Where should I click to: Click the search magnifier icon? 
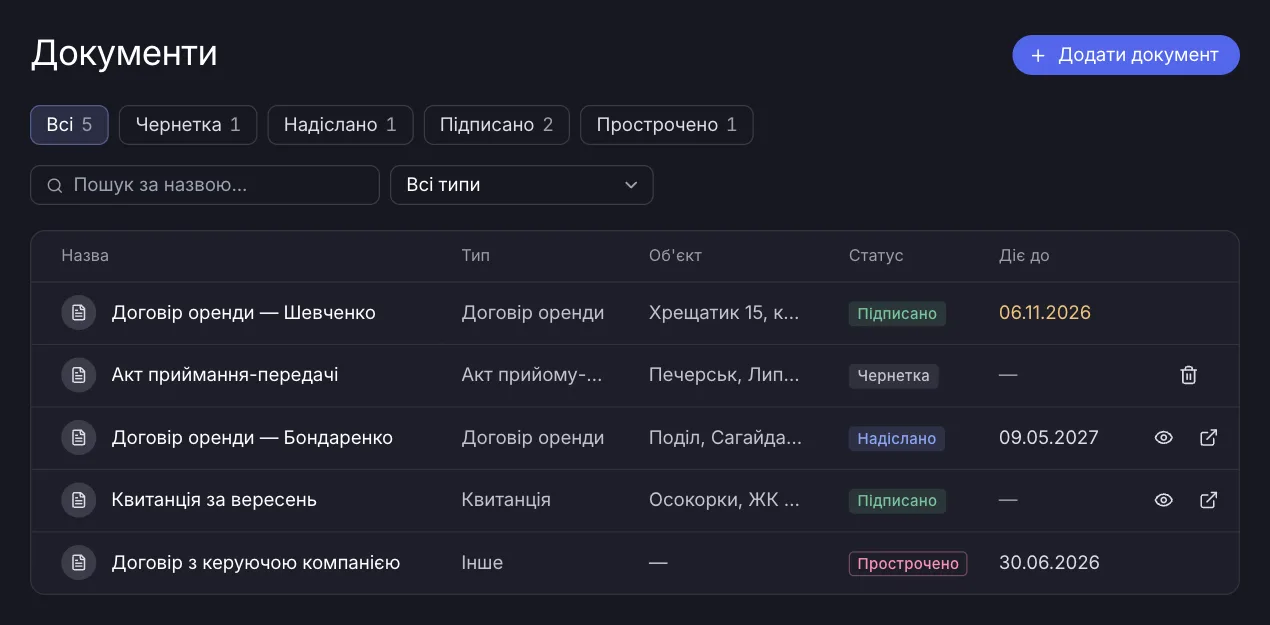55,185
